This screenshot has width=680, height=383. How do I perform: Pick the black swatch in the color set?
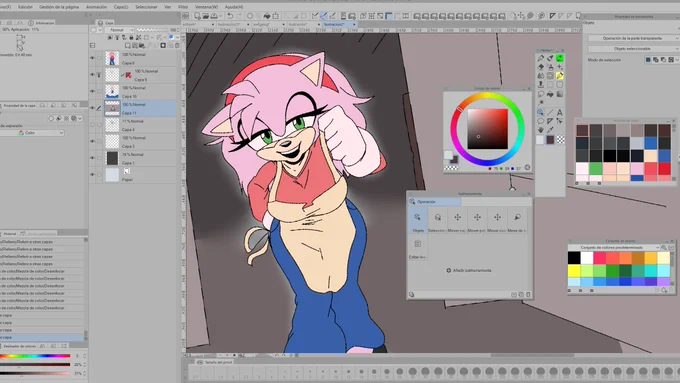[574, 258]
